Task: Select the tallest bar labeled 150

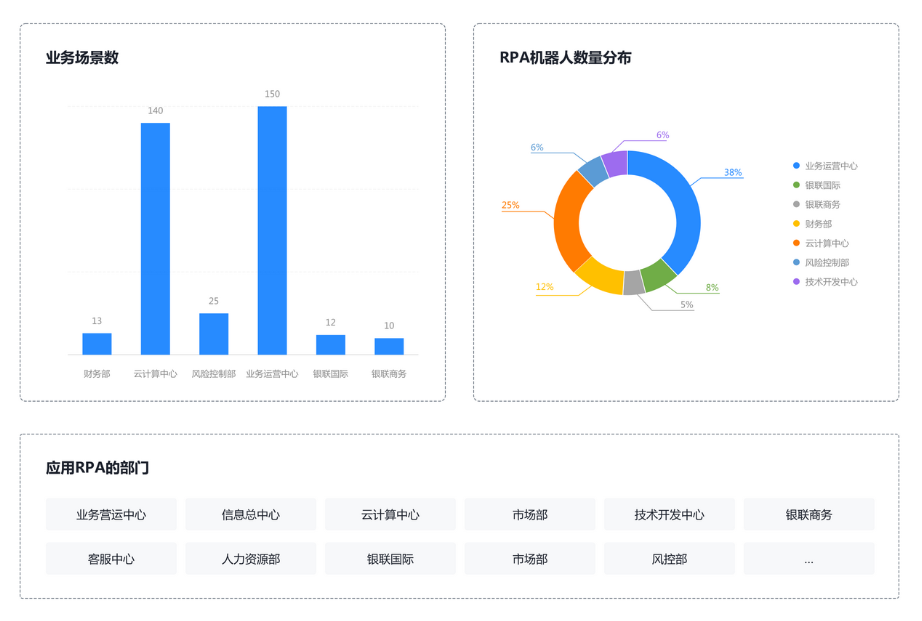Action: point(272,230)
